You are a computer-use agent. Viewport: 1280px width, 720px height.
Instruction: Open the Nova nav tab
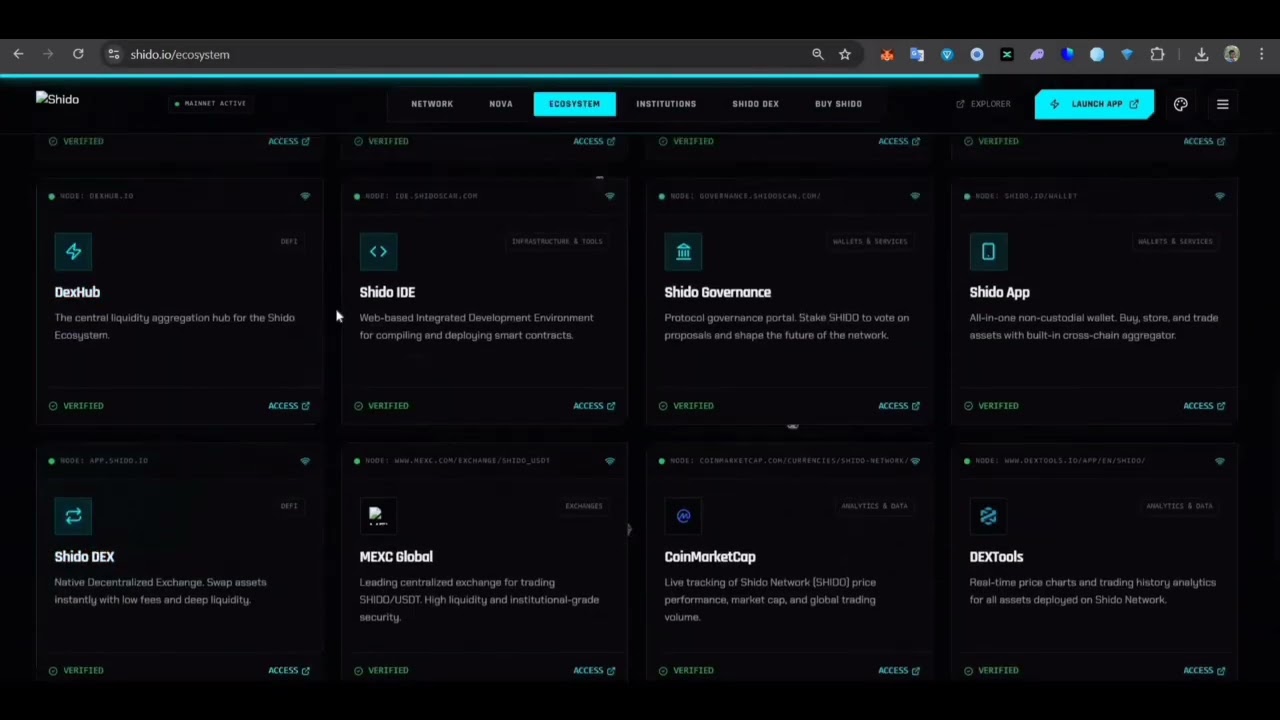pos(501,104)
